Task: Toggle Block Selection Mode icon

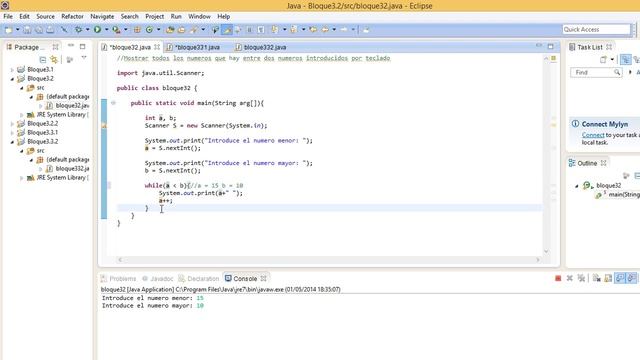Action: click(249, 30)
